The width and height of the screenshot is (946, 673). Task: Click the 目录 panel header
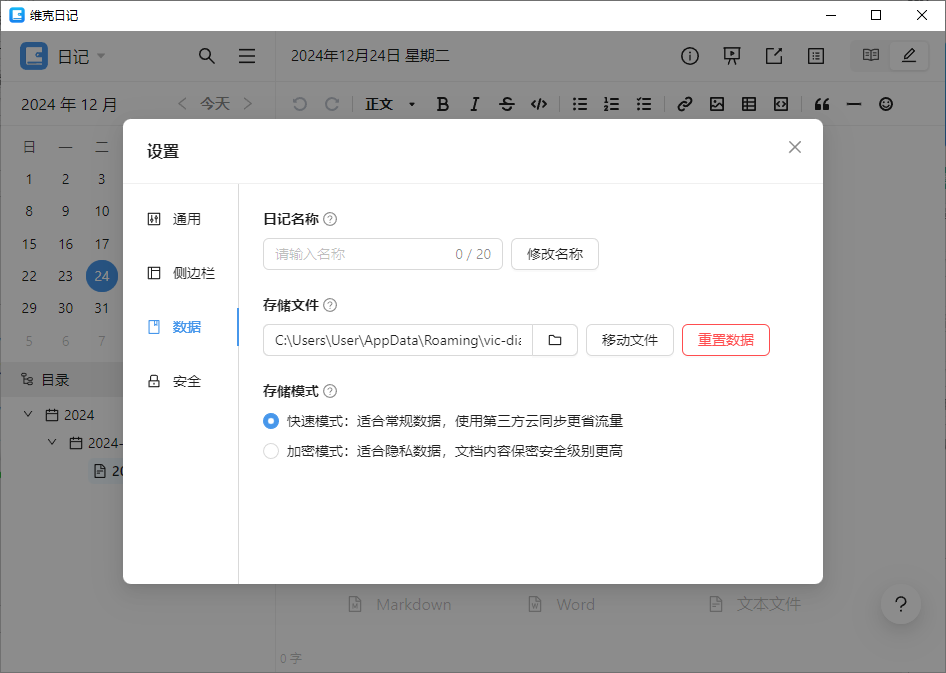tap(62, 380)
